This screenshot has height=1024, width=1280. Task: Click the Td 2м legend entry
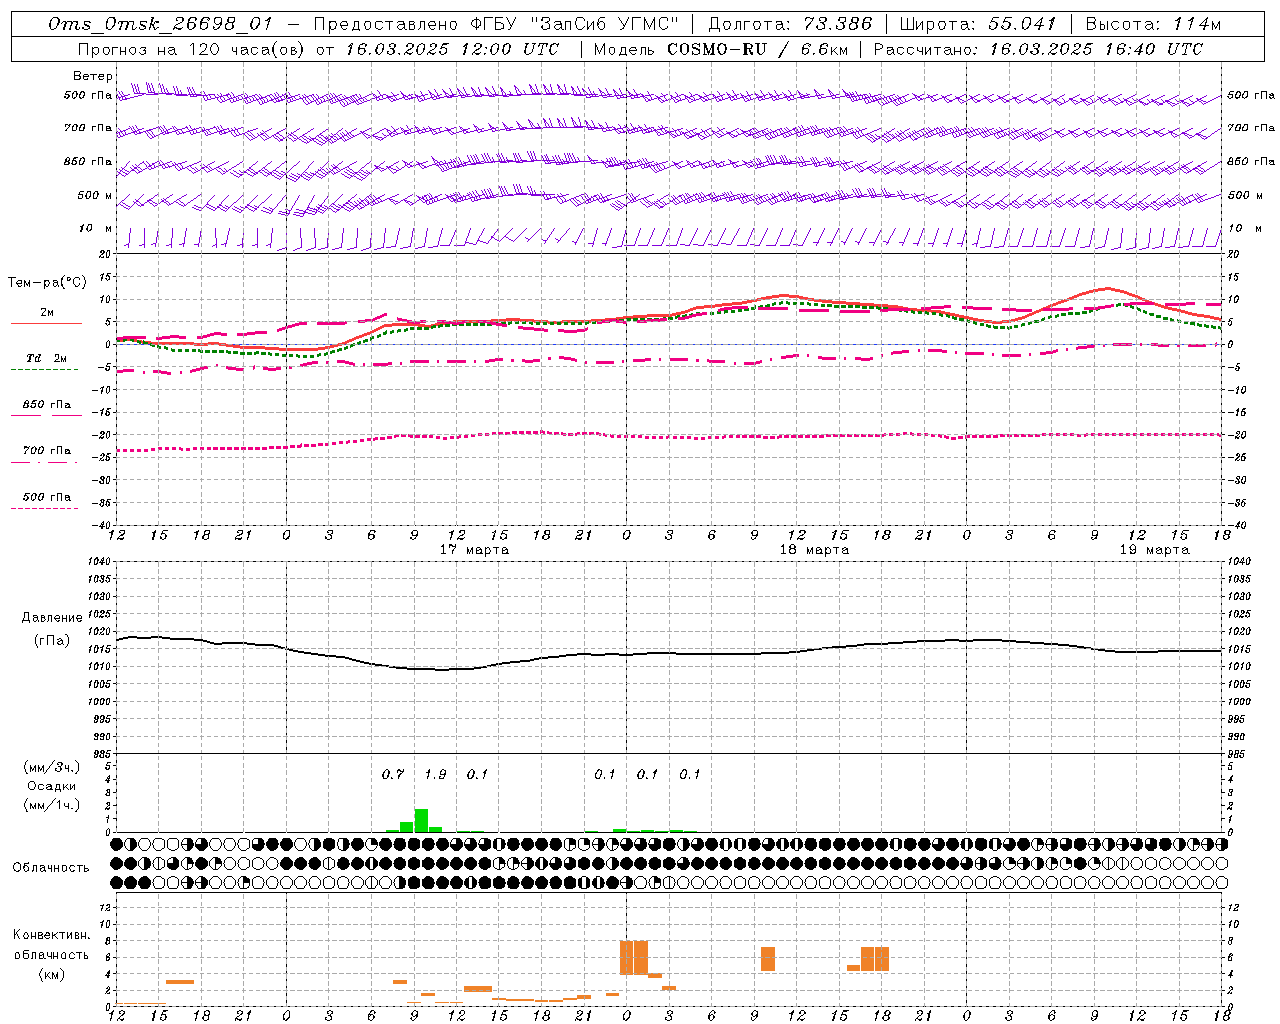pos(46,357)
